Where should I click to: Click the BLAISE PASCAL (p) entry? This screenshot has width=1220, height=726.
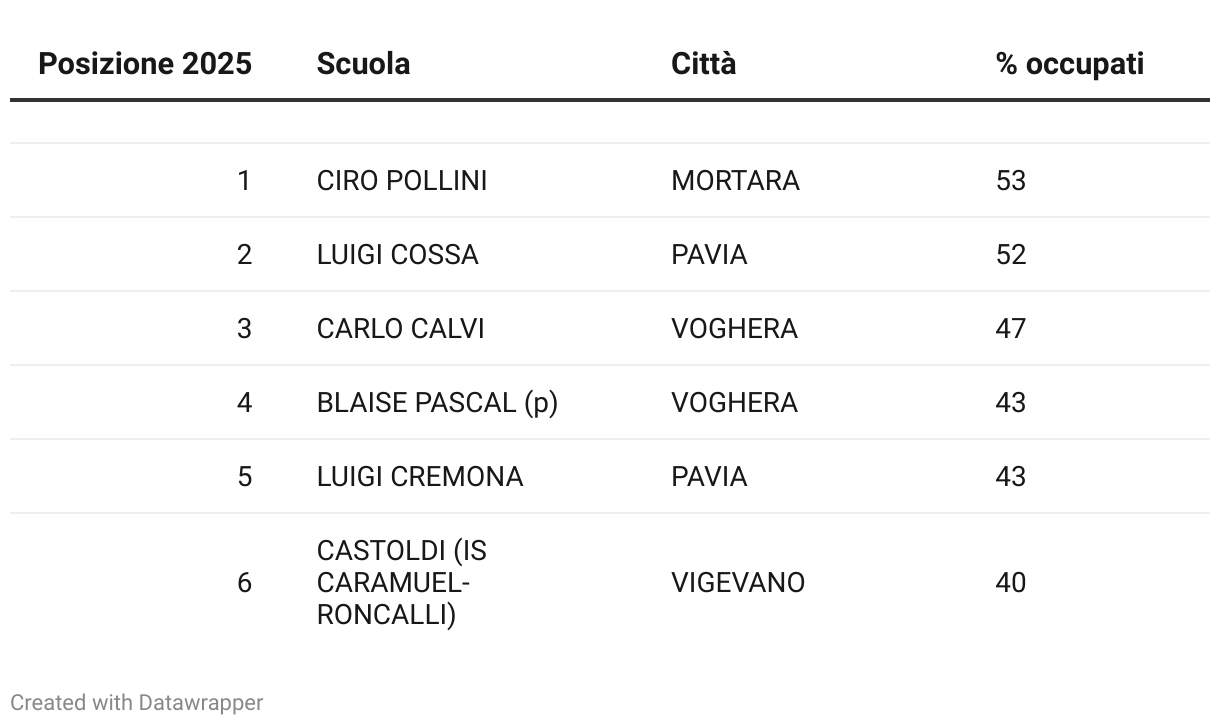[x=437, y=403]
